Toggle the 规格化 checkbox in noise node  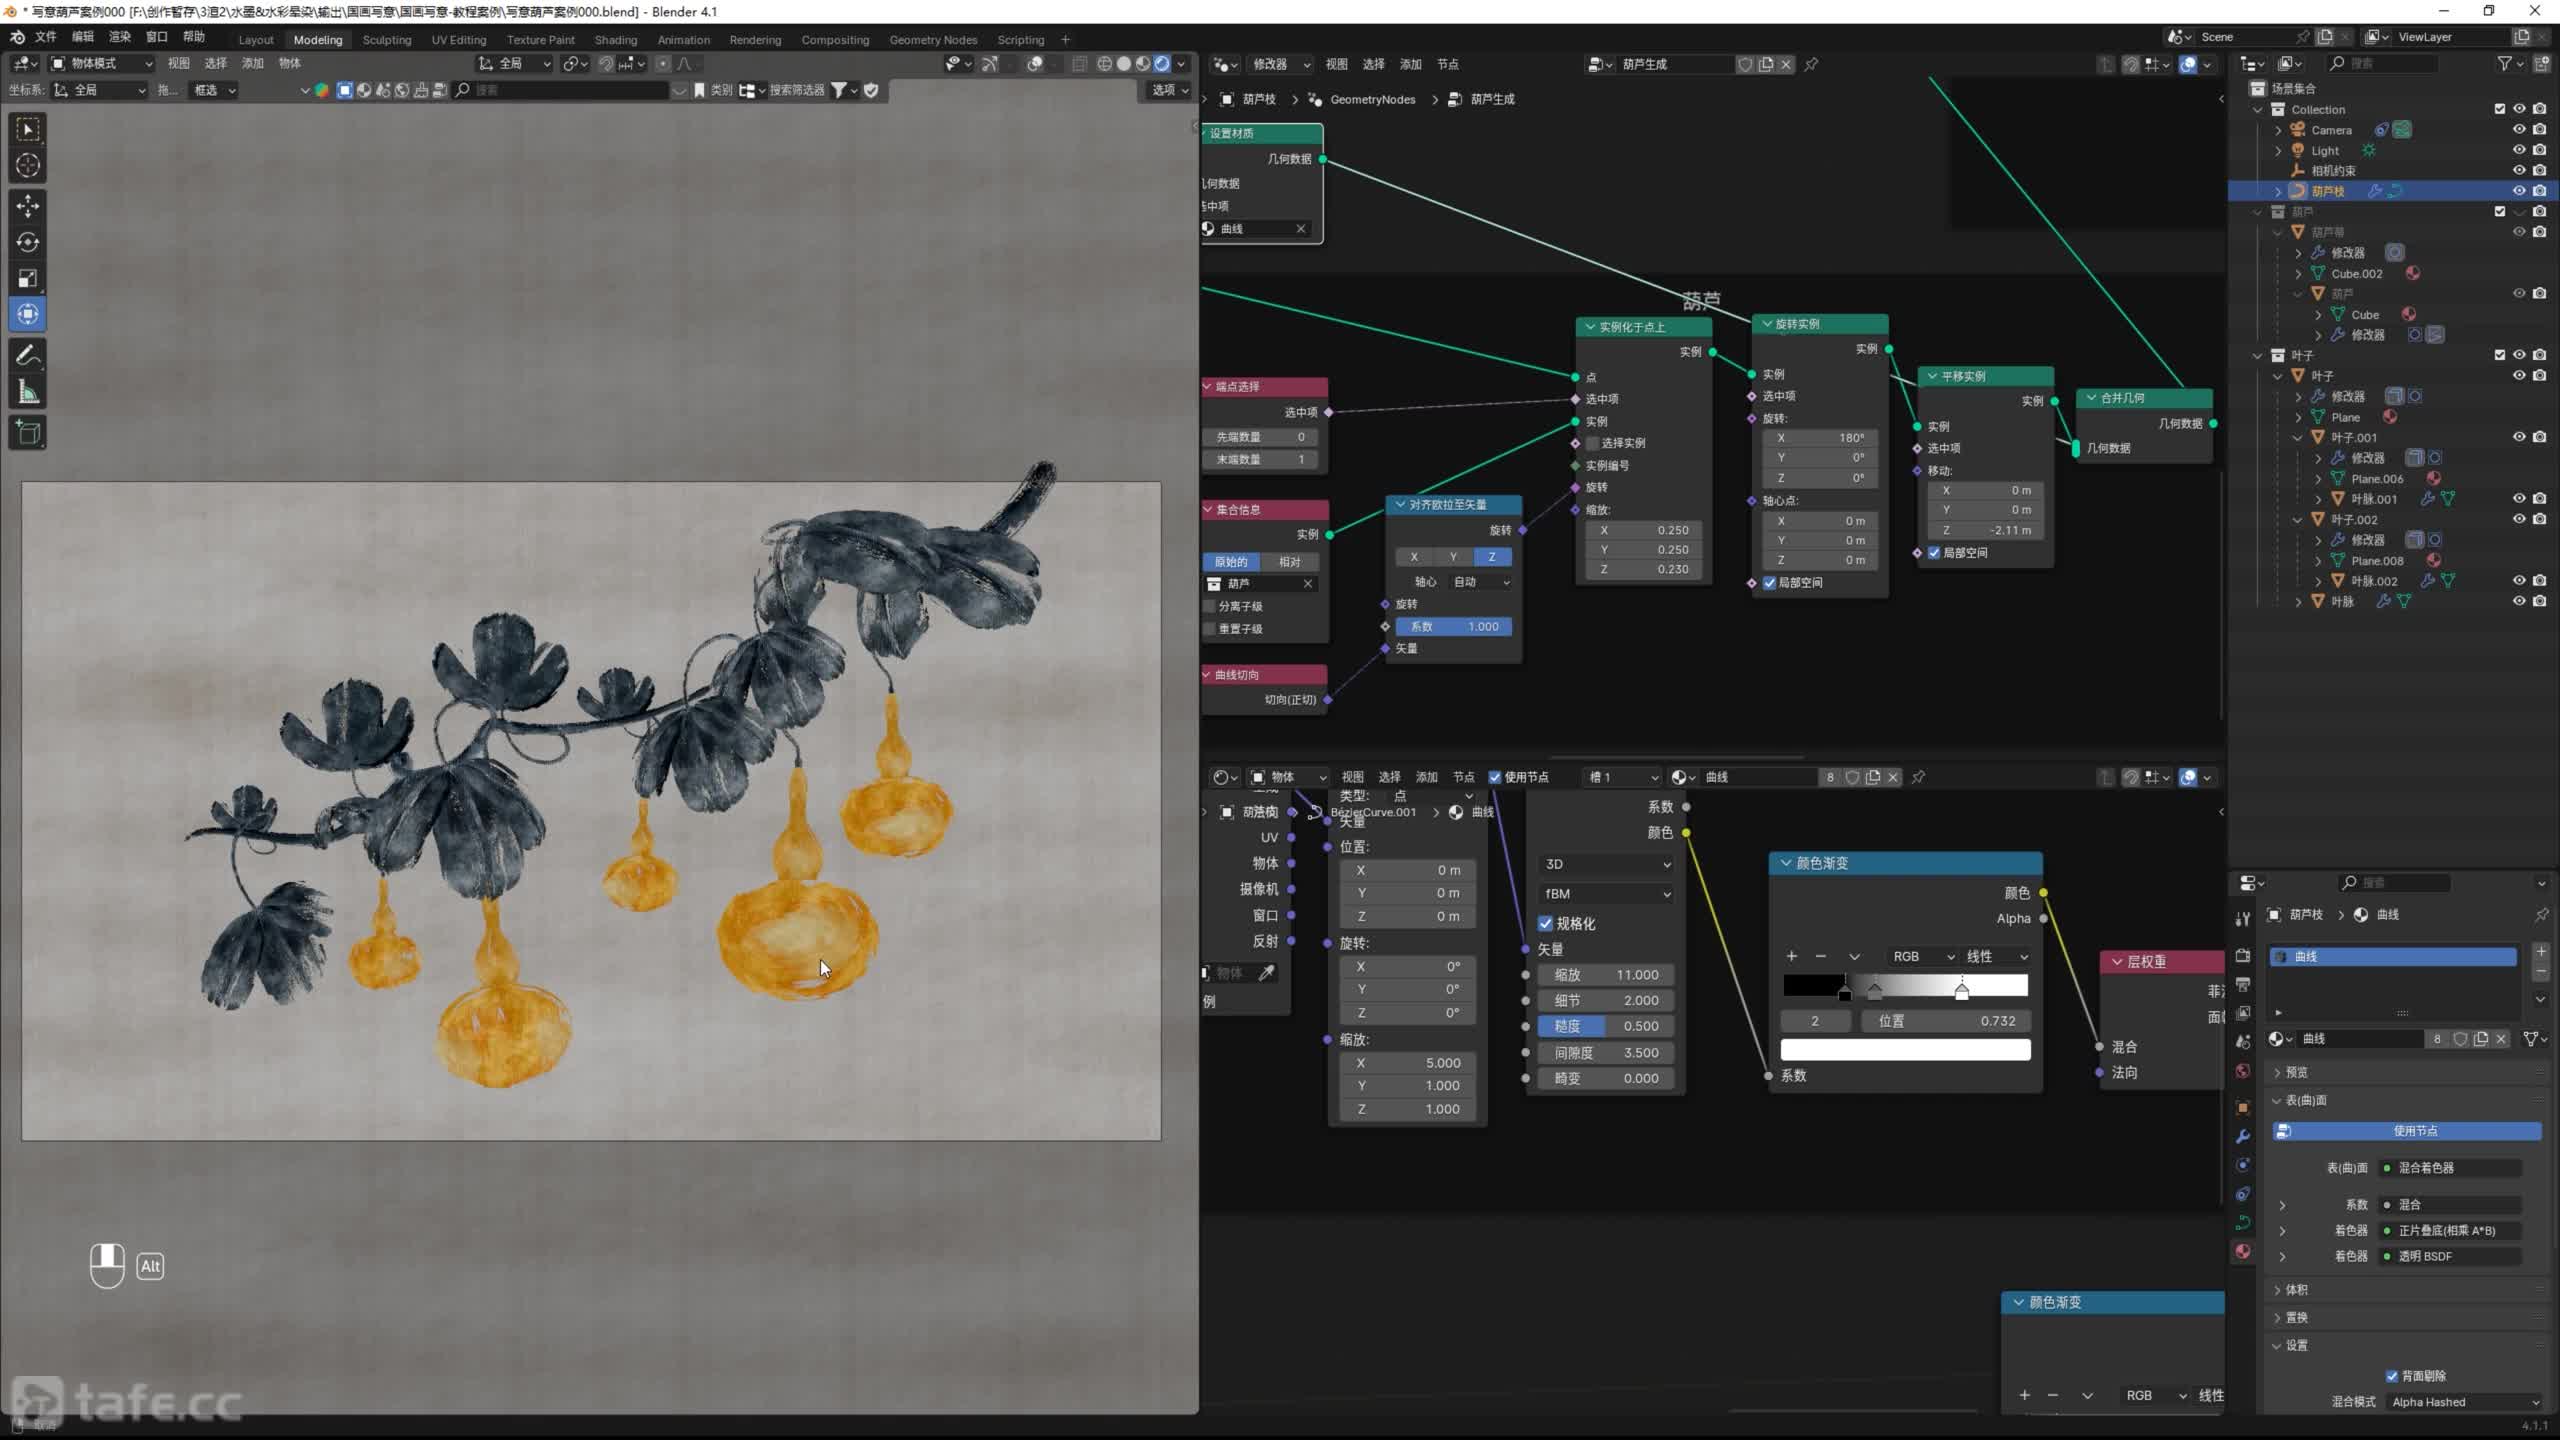coord(1546,923)
